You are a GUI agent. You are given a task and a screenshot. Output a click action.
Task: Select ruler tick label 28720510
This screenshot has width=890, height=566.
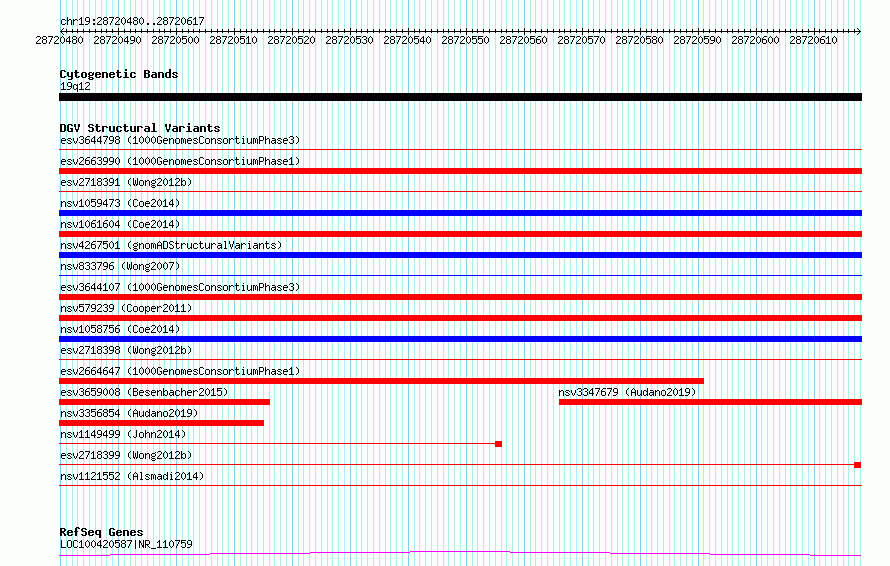pos(233,40)
